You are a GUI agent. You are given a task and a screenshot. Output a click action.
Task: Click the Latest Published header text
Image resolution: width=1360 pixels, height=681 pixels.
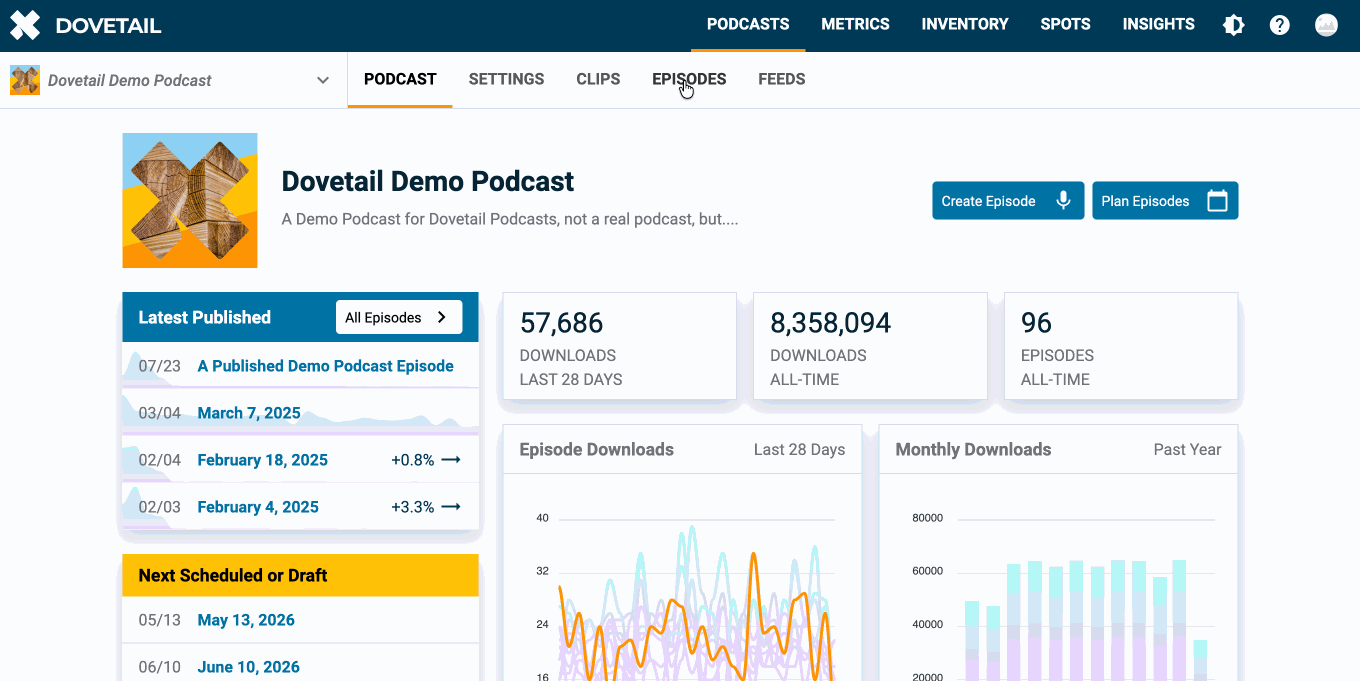coord(204,317)
